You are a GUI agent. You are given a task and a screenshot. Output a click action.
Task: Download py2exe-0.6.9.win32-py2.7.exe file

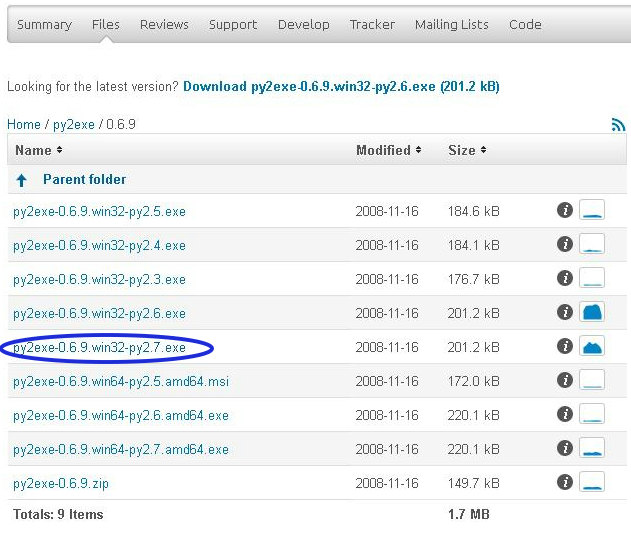99,348
